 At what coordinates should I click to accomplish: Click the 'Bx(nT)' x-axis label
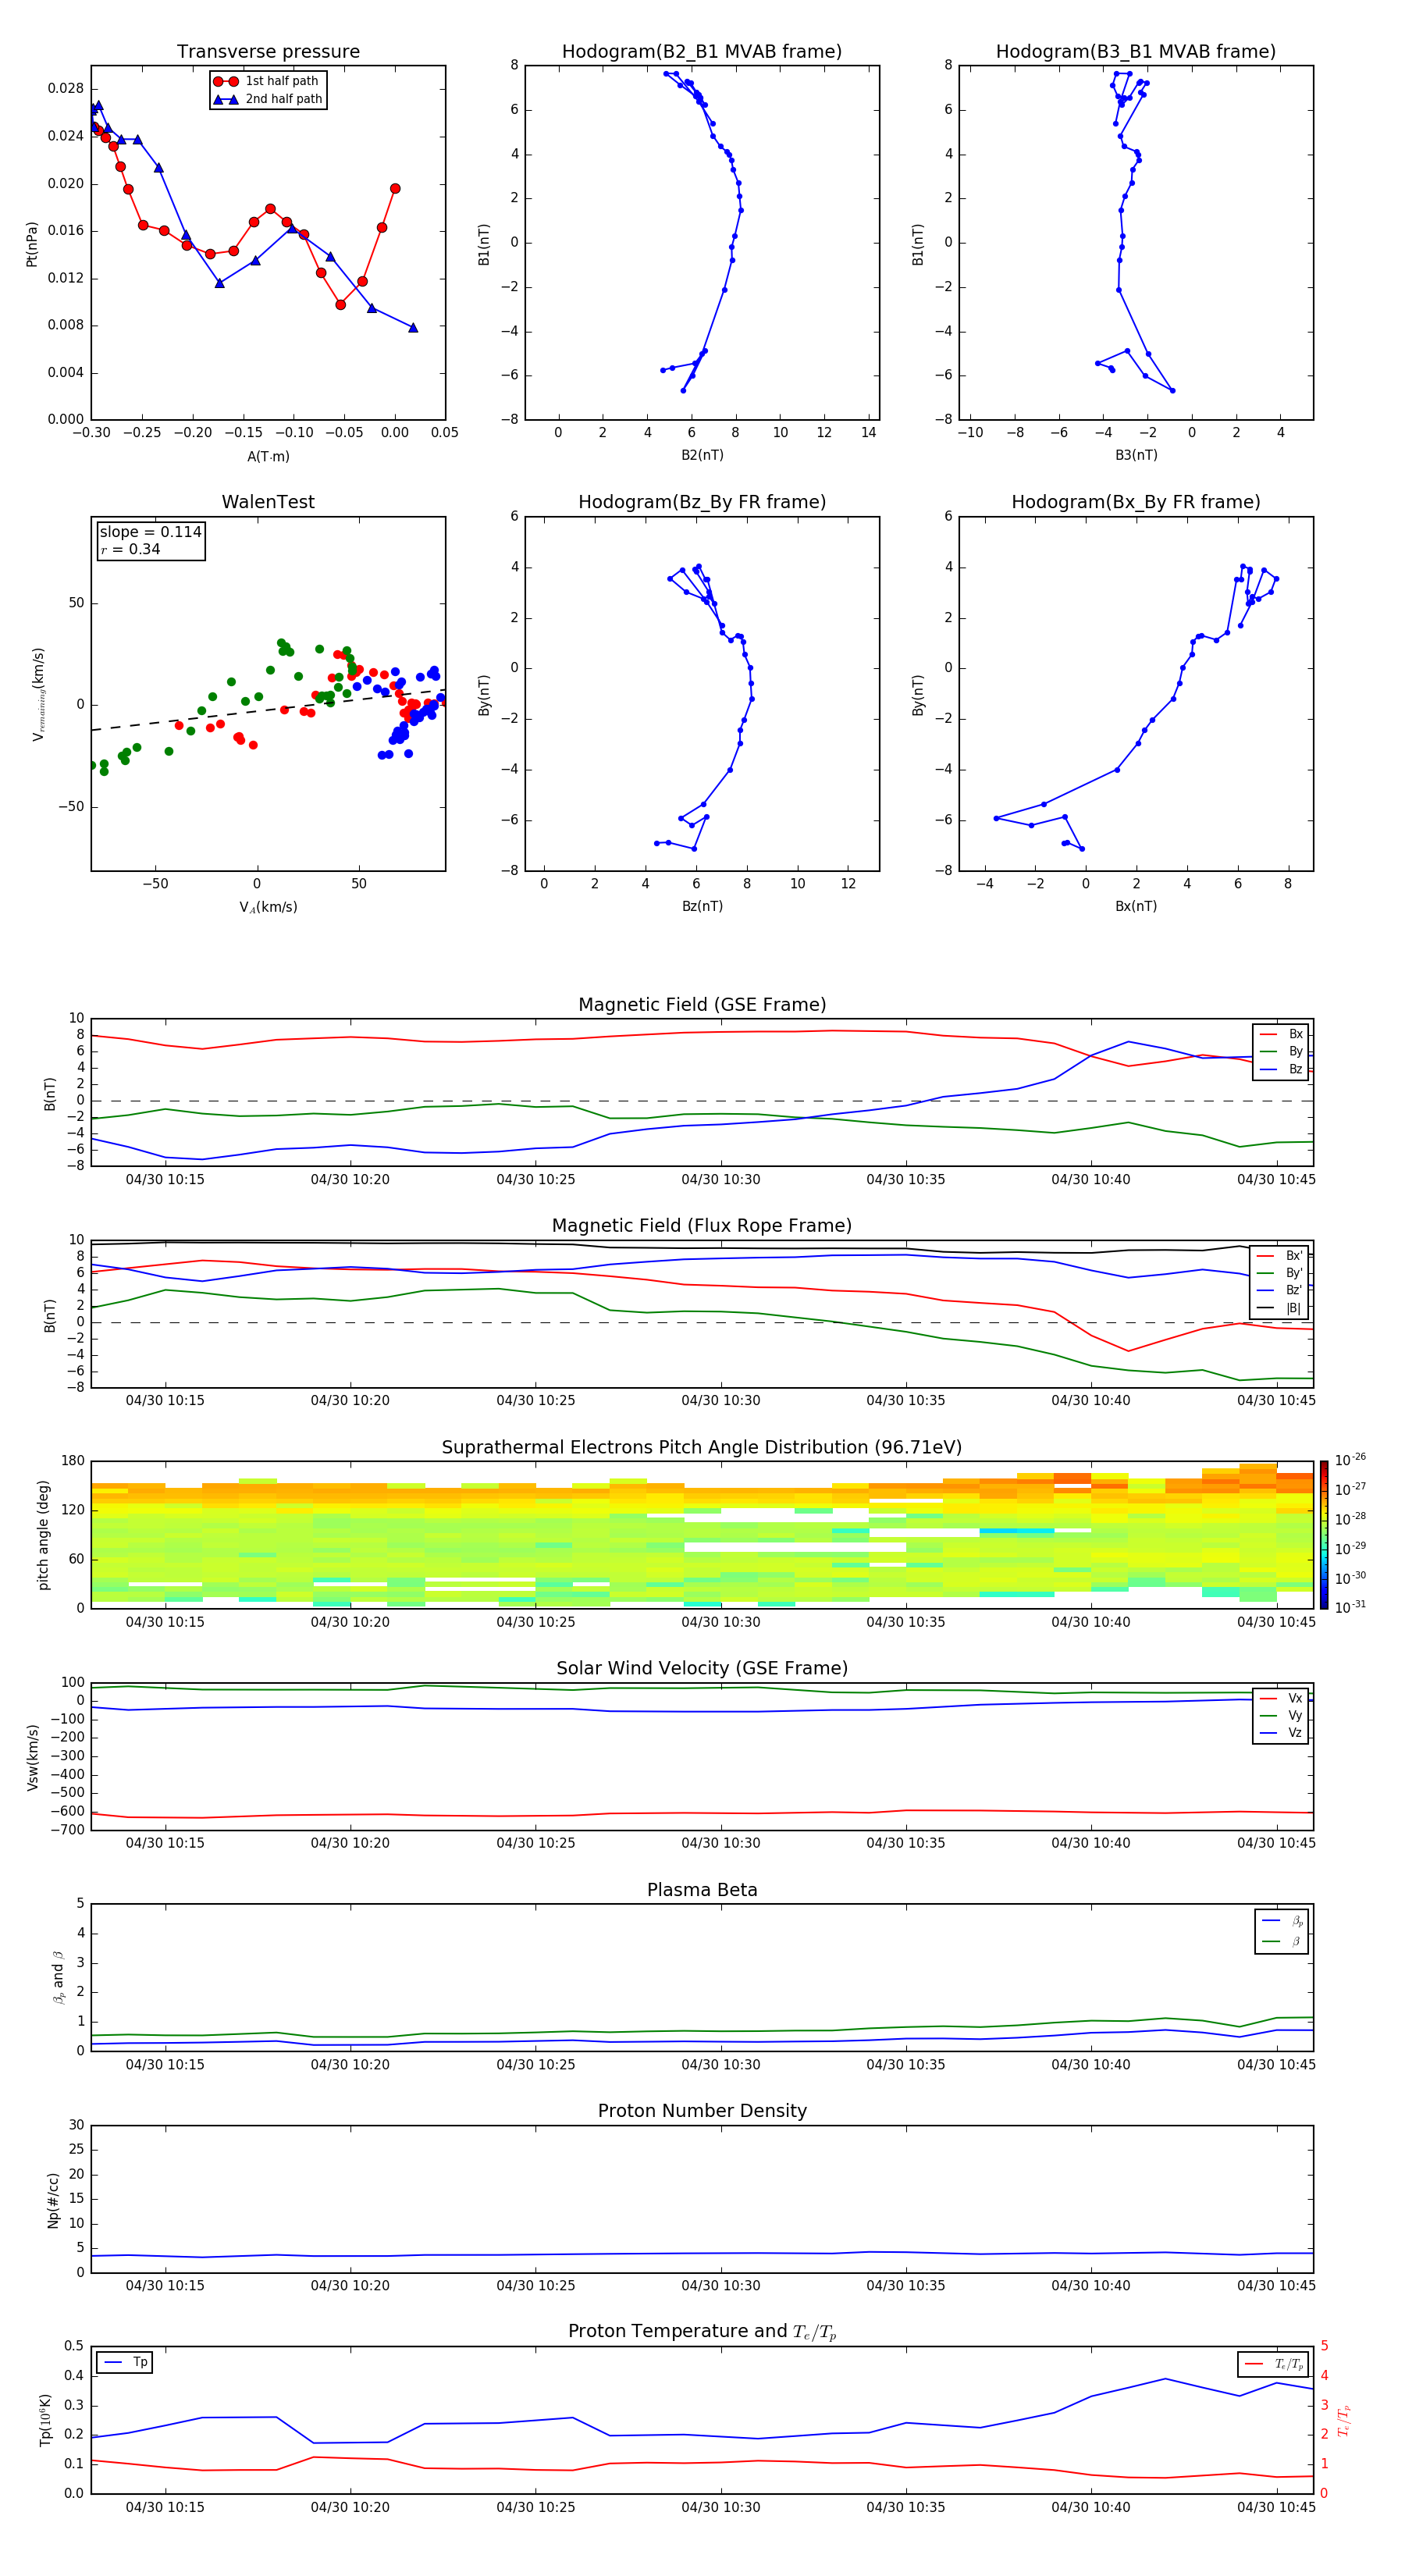tap(1136, 906)
